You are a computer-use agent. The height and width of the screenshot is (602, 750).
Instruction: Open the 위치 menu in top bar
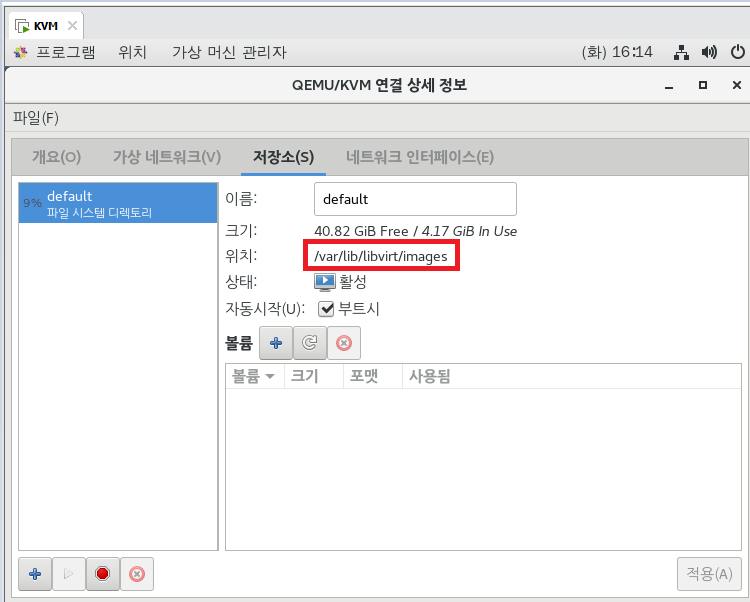tap(132, 52)
